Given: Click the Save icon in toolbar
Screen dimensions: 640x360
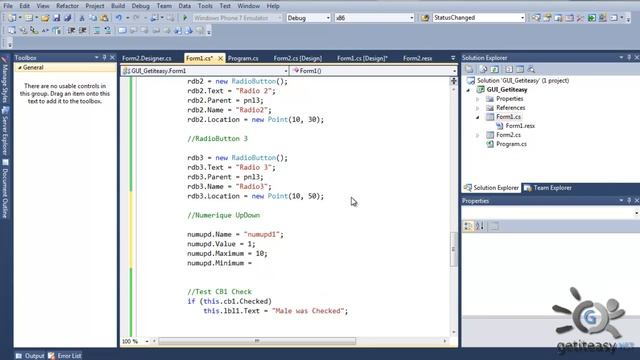Looking at the screenshot, I should coord(56,18).
